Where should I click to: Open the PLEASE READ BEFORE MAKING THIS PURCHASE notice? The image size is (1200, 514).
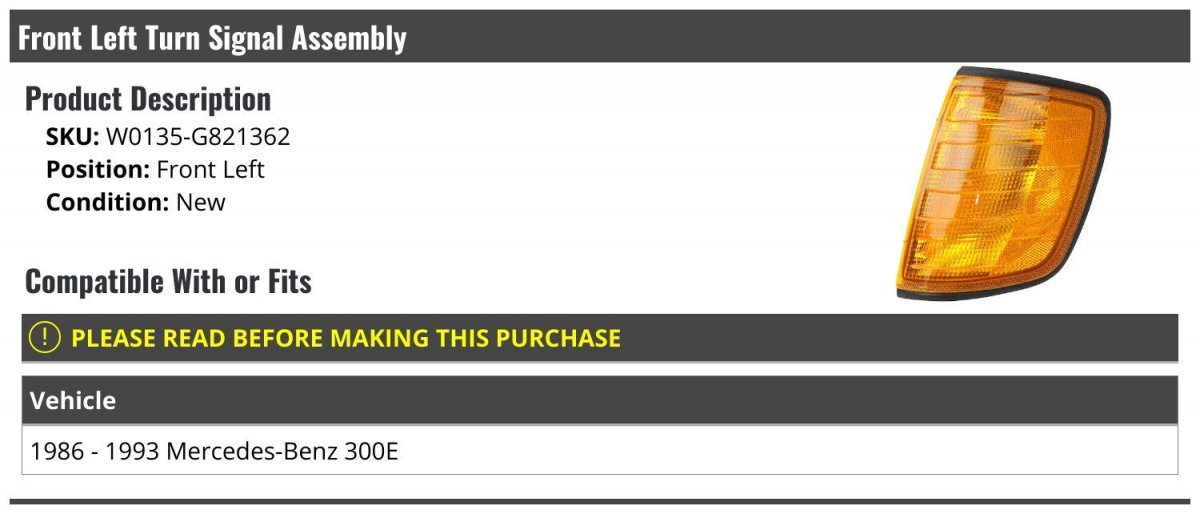(x=346, y=338)
